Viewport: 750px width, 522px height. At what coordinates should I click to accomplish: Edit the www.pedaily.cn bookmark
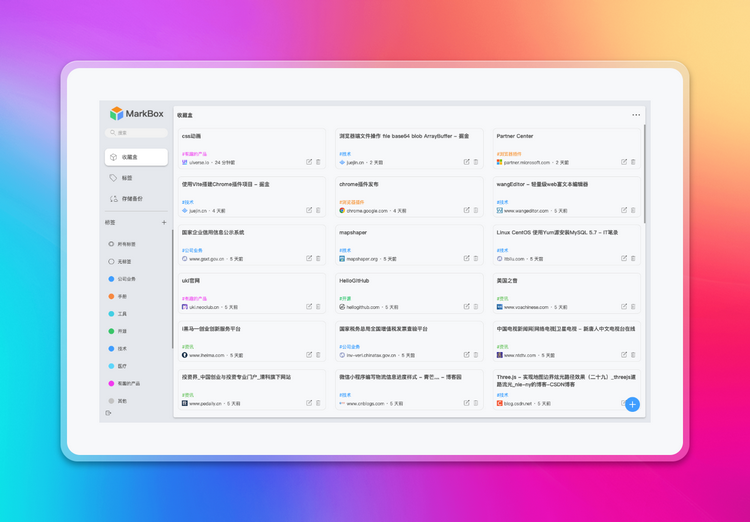point(309,403)
